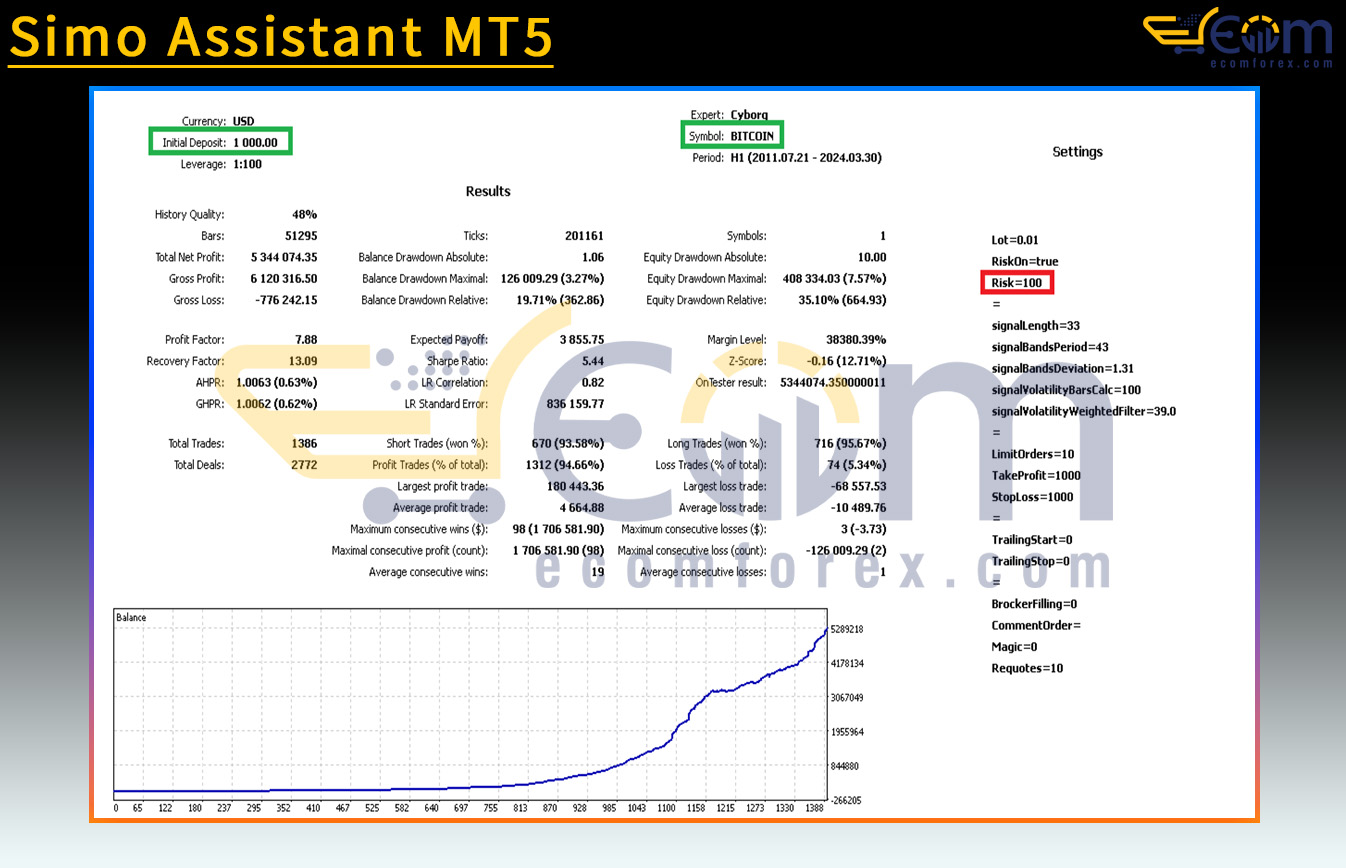Screen dimensions: 1346x868
Task: Select Maximal consecutive loss '-126 009.29 (2)'
Action: tap(847, 551)
